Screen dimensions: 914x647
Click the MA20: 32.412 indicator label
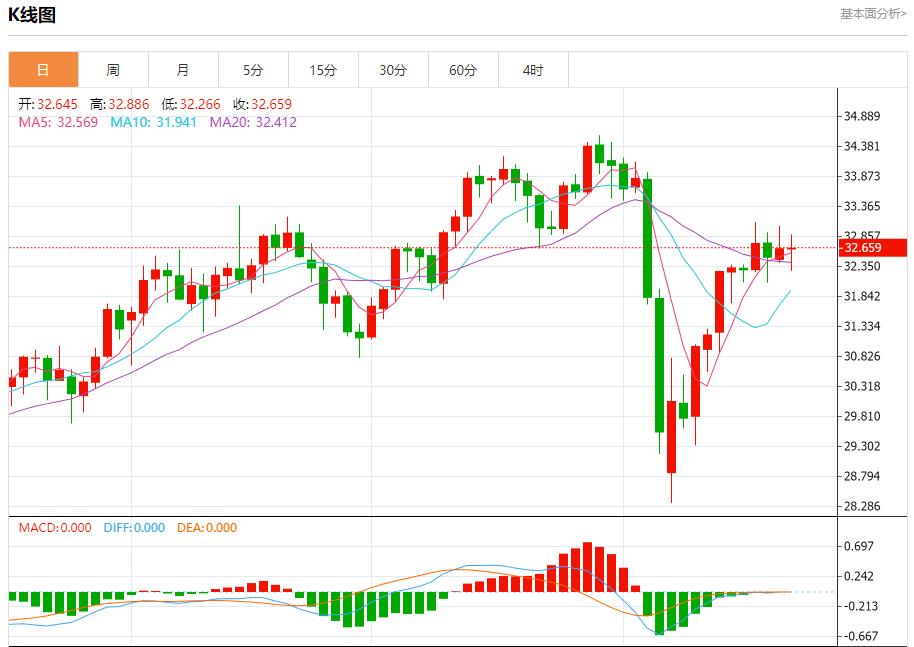253,122
